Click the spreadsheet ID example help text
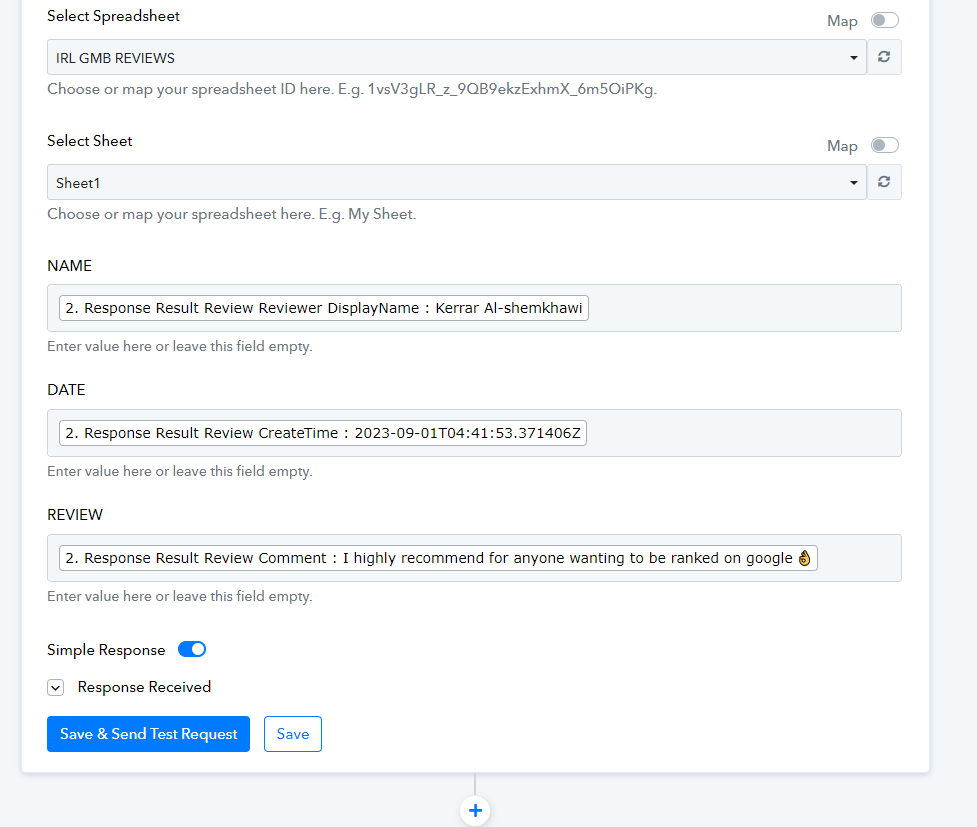Screen dimensions: 977x827 [x=352, y=89]
